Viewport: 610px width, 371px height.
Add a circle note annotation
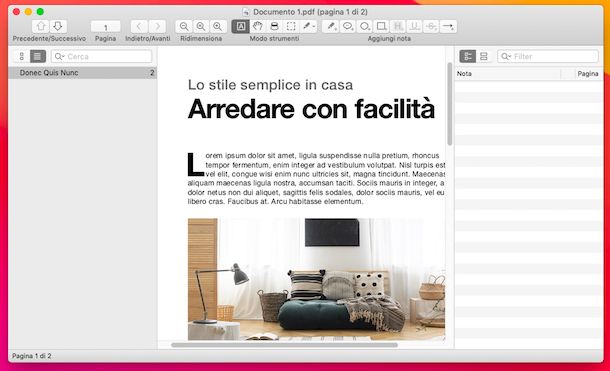365,26
